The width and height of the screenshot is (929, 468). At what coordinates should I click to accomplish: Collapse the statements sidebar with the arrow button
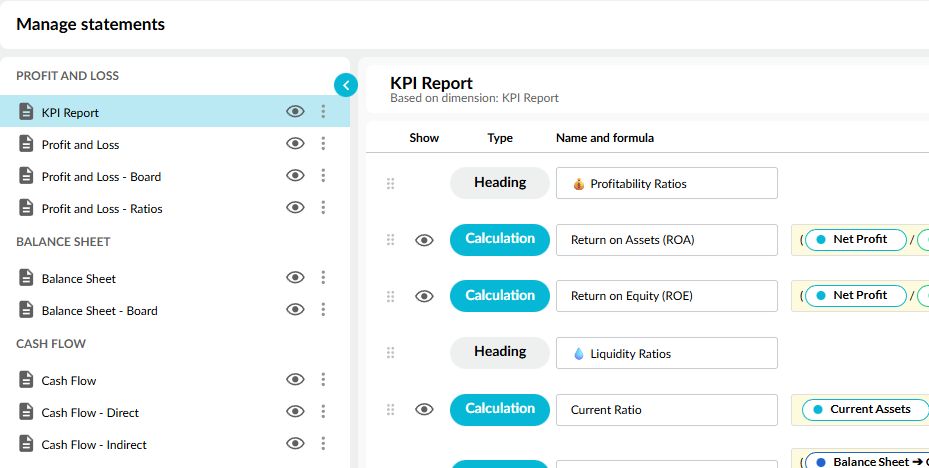(x=346, y=86)
